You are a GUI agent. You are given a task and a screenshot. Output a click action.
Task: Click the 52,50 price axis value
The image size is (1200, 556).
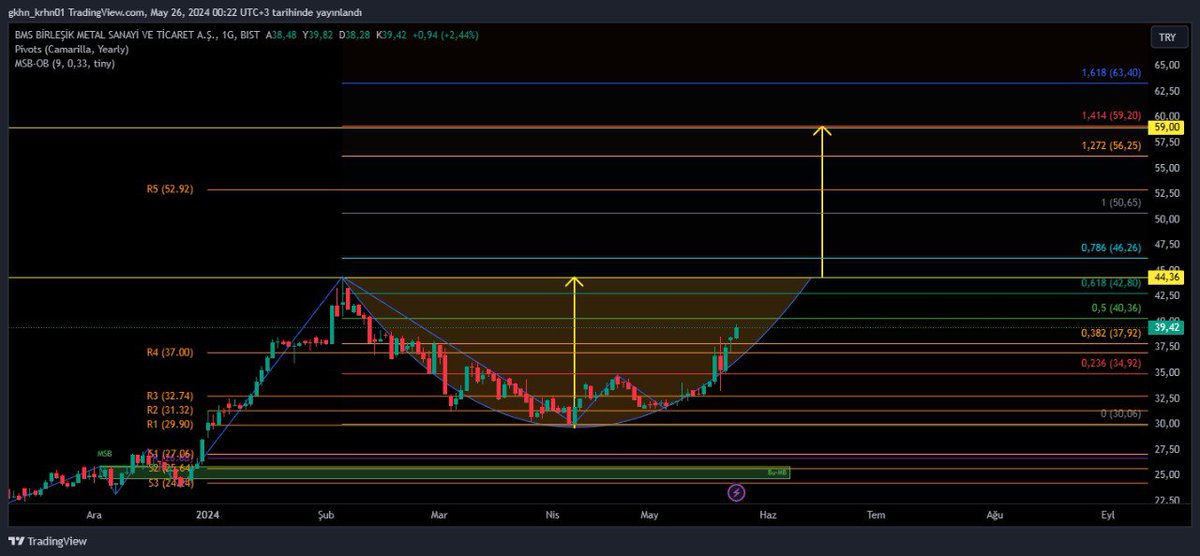click(x=1167, y=194)
